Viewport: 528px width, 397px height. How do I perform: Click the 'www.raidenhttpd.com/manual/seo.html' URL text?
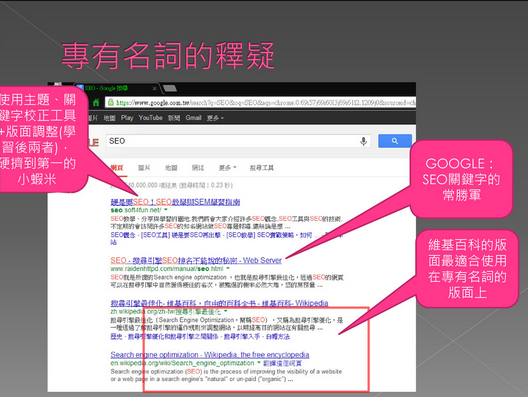167,269
